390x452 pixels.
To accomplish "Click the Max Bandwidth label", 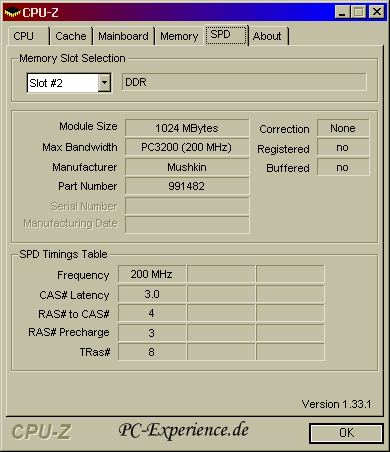I will pos(80,147).
